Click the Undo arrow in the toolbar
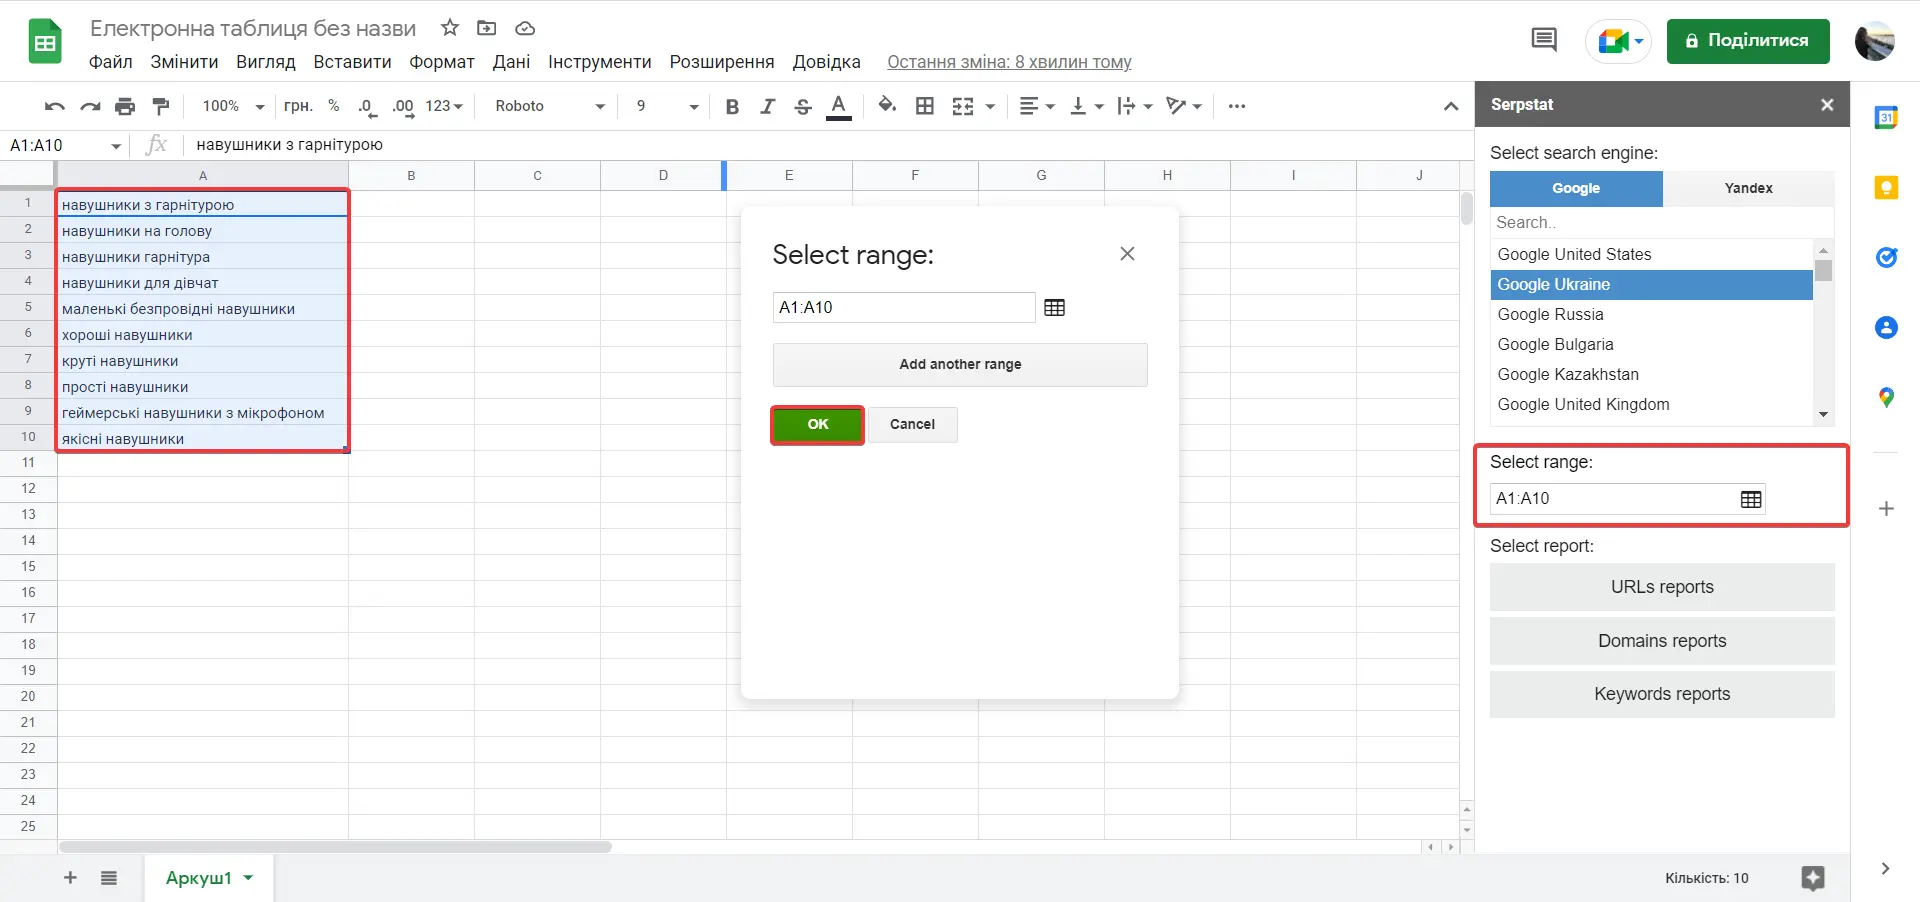The image size is (1920, 902). click(x=55, y=106)
